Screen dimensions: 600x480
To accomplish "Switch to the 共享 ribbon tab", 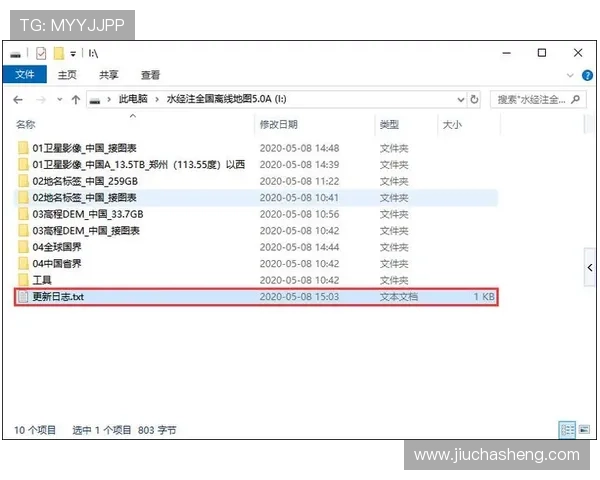I will pyautogui.click(x=109, y=75).
